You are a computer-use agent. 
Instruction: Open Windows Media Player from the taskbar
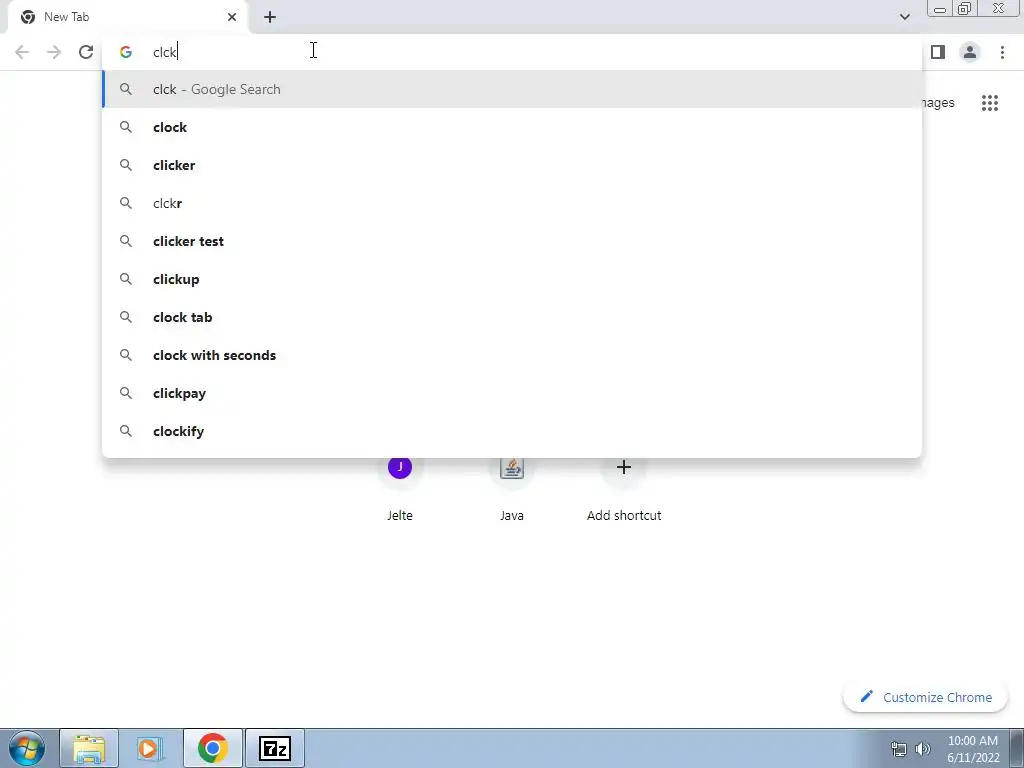click(x=150, y=748)
